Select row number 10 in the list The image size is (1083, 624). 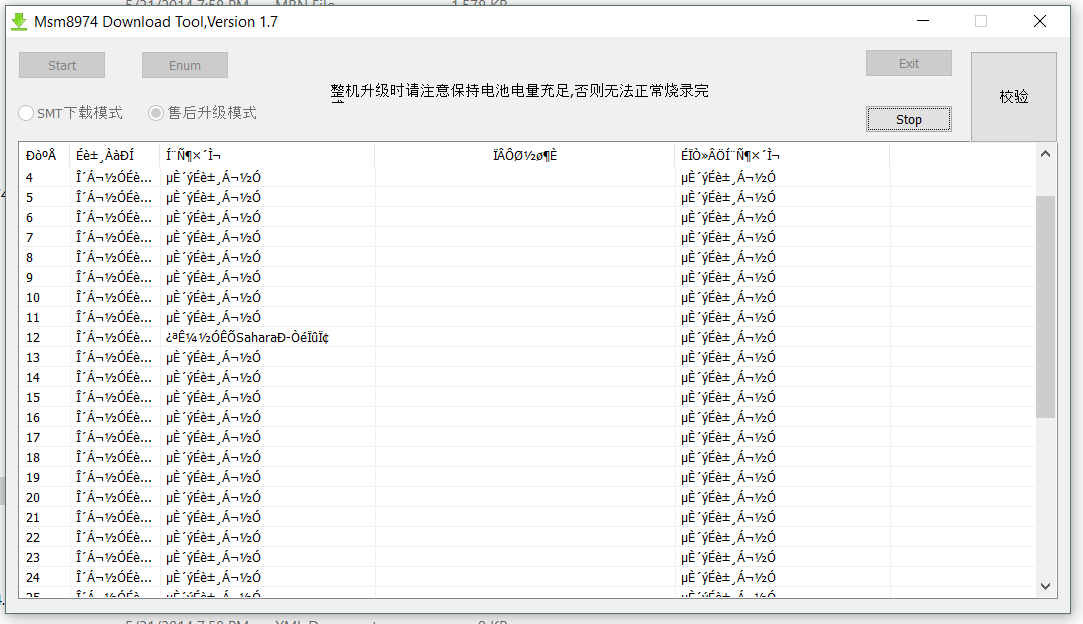[x=527, y=298]
